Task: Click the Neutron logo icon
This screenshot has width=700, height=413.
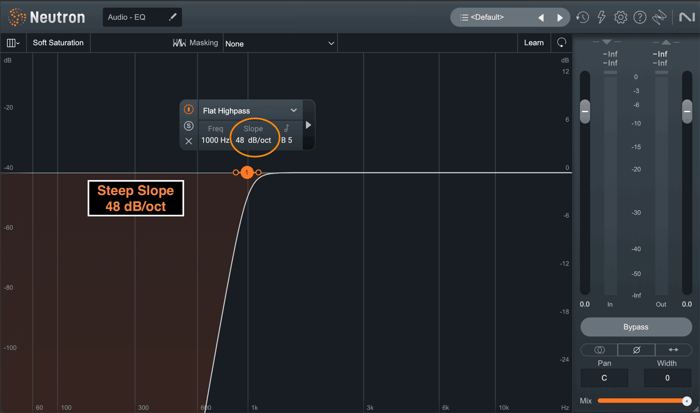Action: [17, 17]
